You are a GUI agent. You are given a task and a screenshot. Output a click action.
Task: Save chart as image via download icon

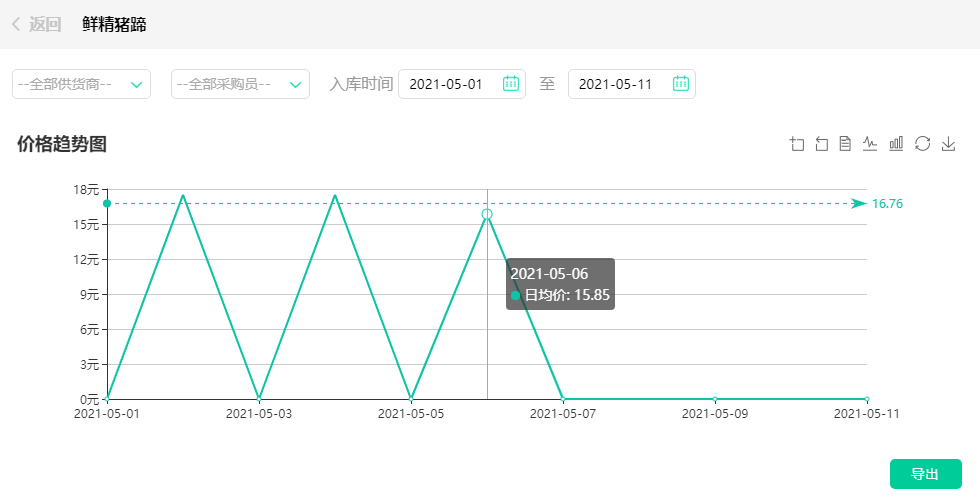click(949, 144)
